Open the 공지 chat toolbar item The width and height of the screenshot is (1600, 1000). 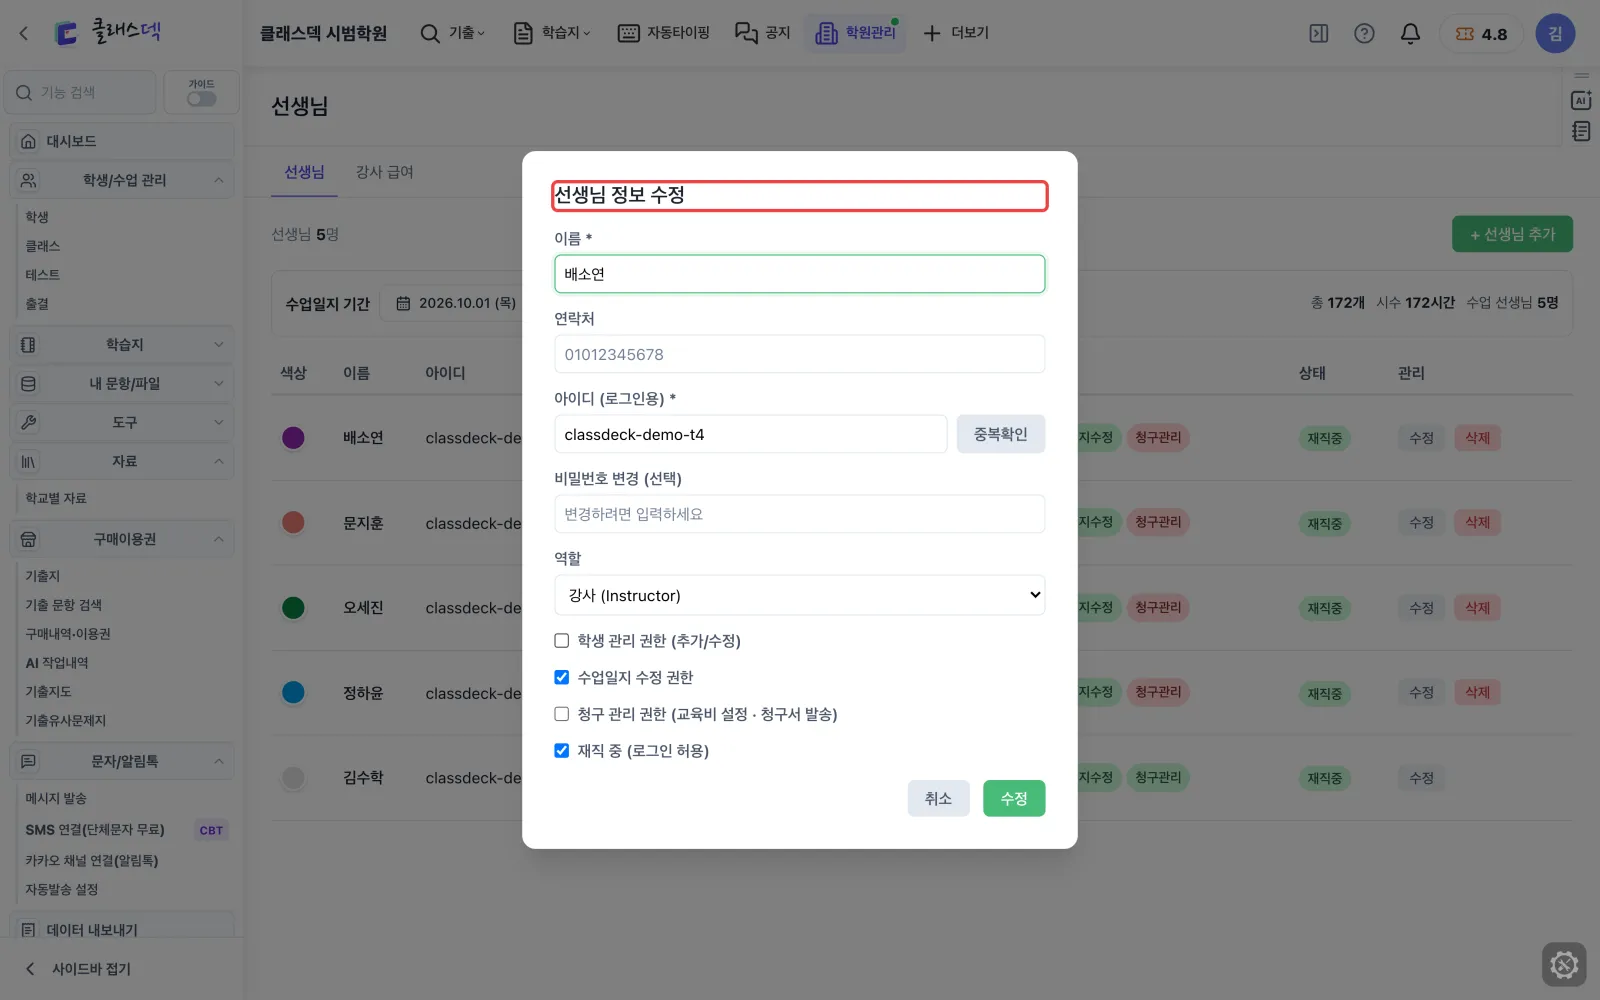pyautogui.click(x=763, y=33)
